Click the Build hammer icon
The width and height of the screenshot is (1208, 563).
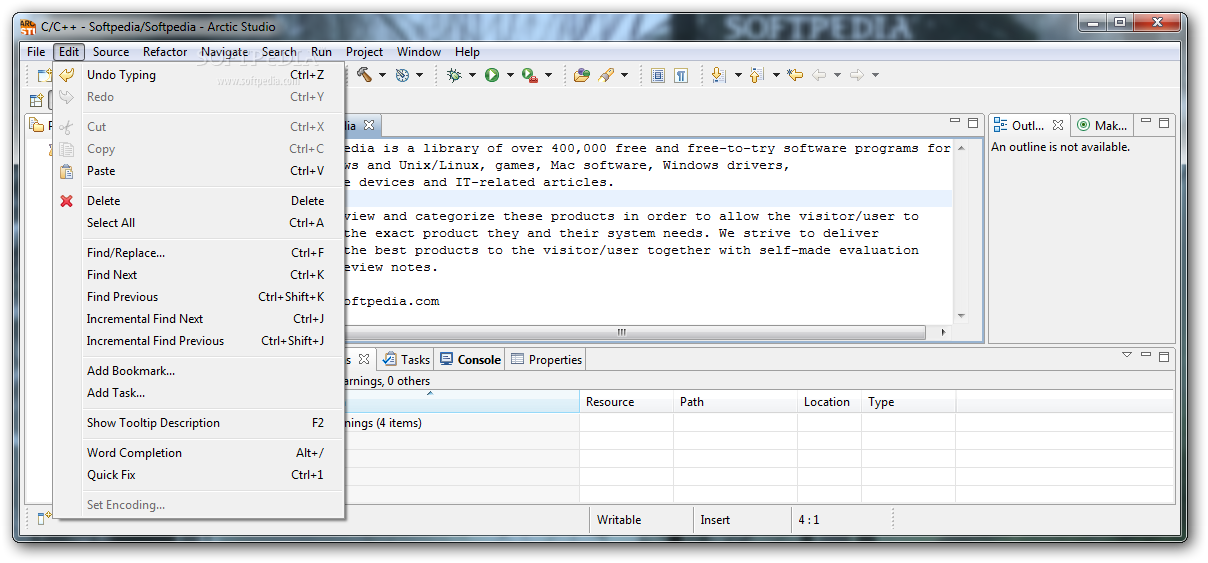[364, 75]
